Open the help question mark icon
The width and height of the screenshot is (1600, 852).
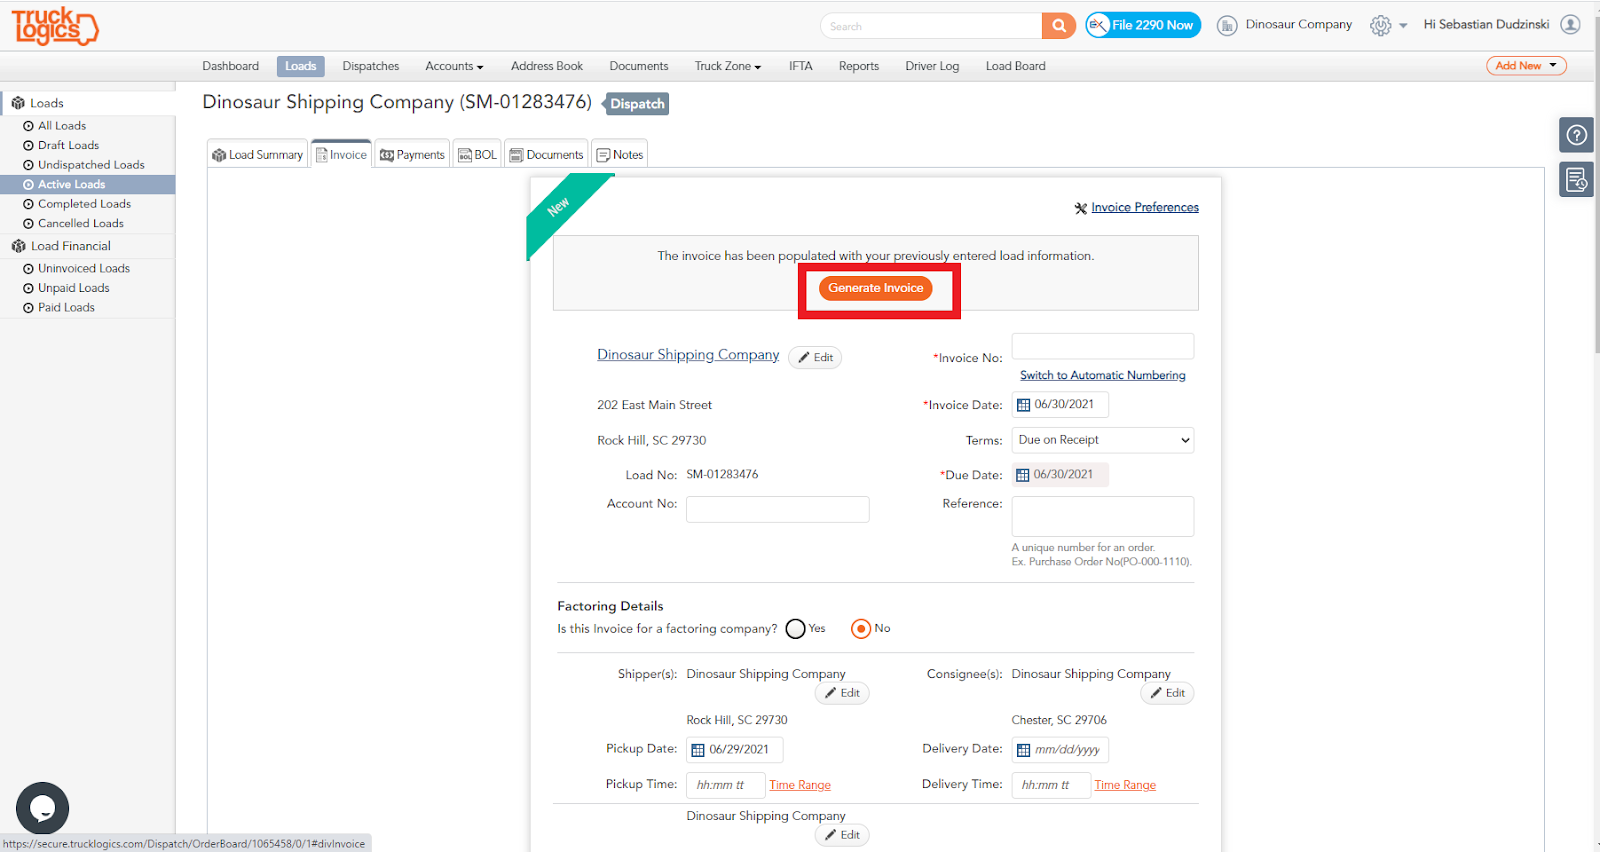coord(1576,135)
